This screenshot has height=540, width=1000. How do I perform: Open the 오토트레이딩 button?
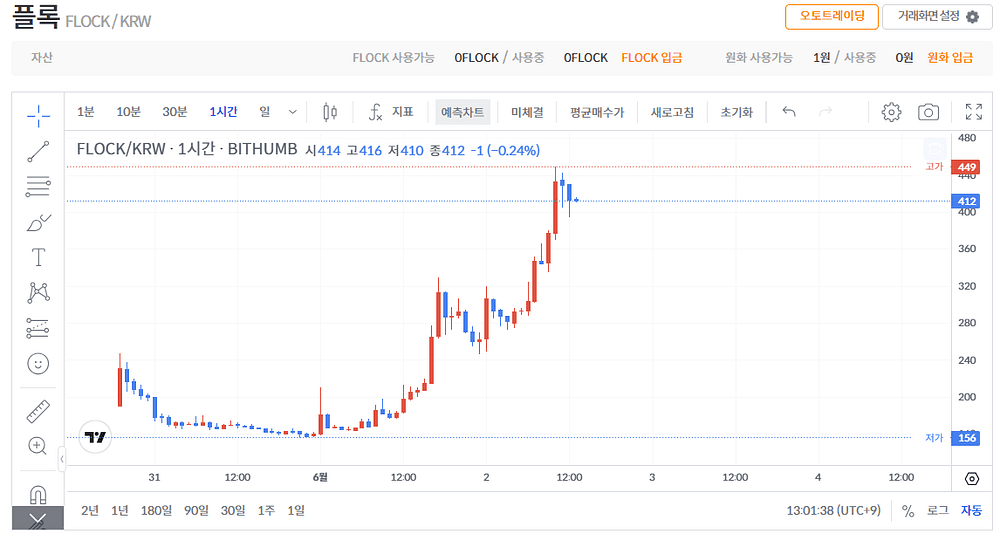(832, 16)
